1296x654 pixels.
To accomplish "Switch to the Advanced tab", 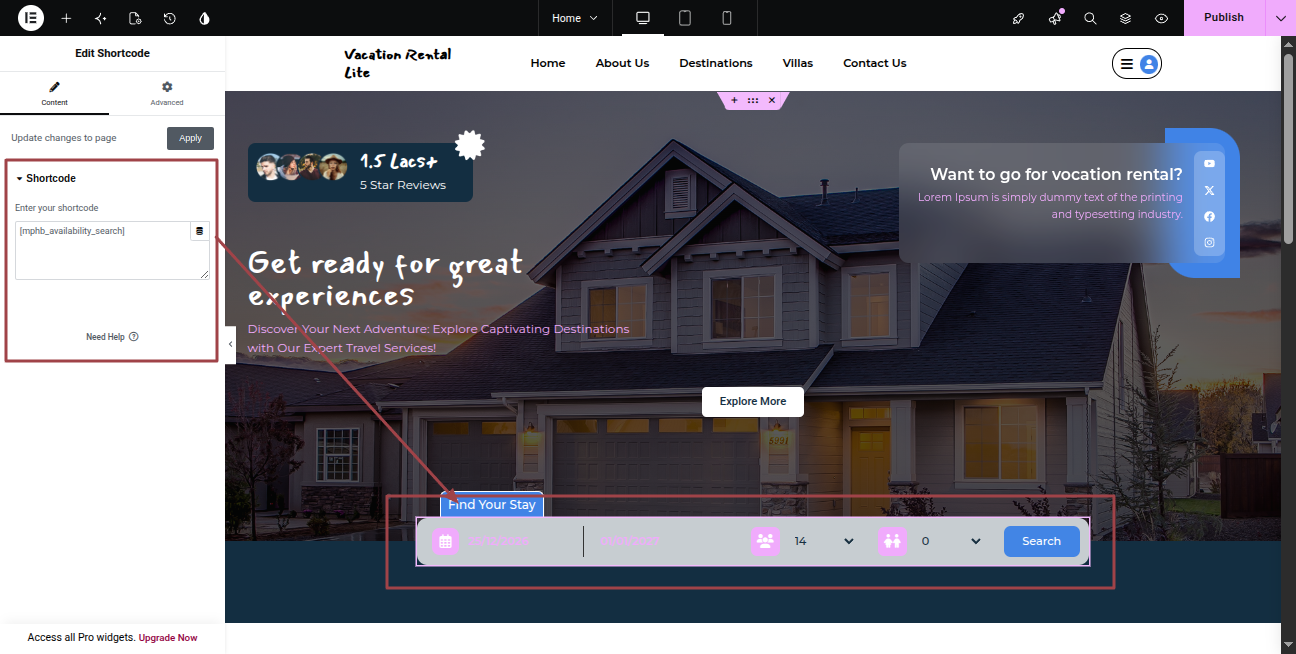I will point(167,93).
